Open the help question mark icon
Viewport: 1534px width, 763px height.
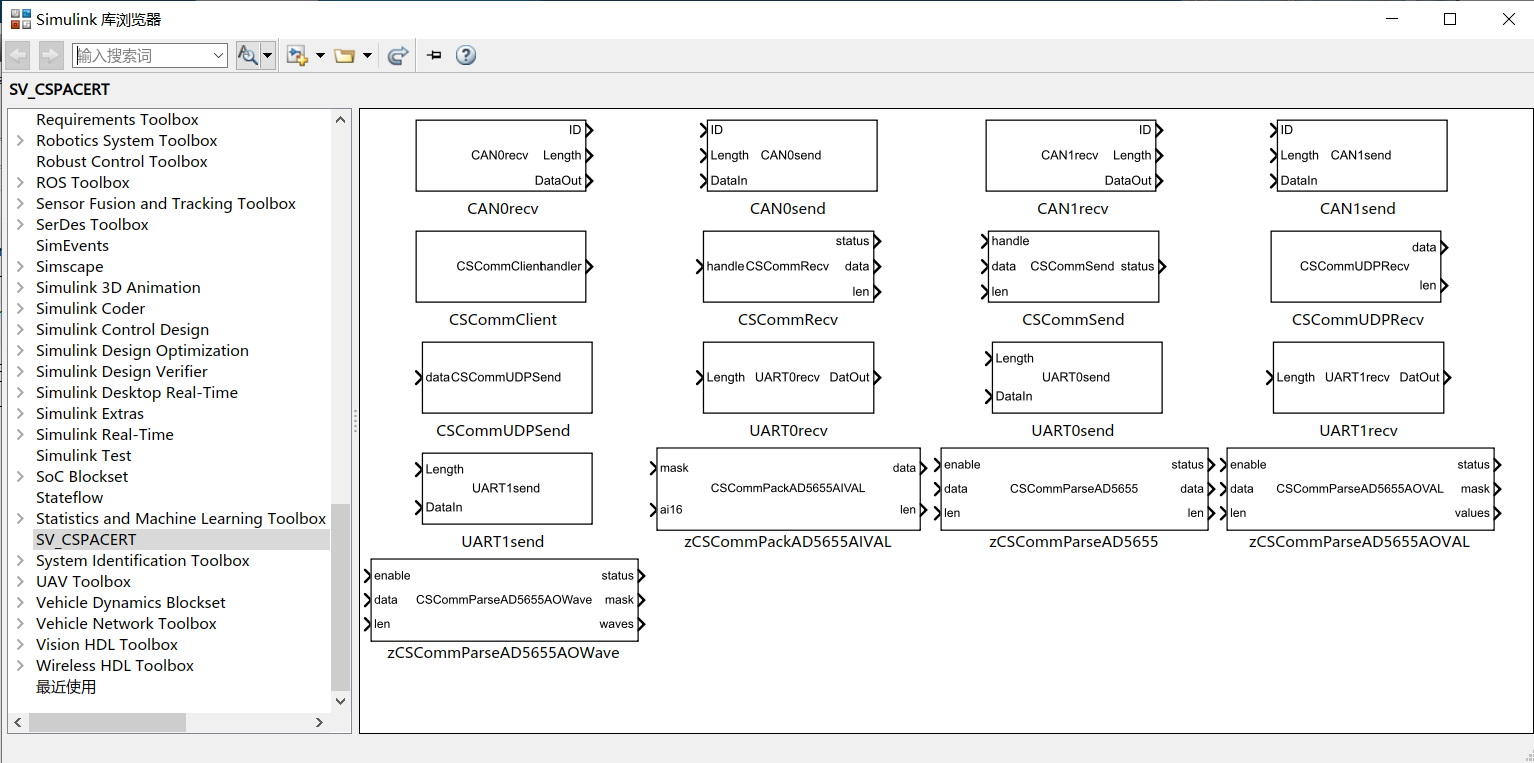pyautogui.click(x=466, y=55)
